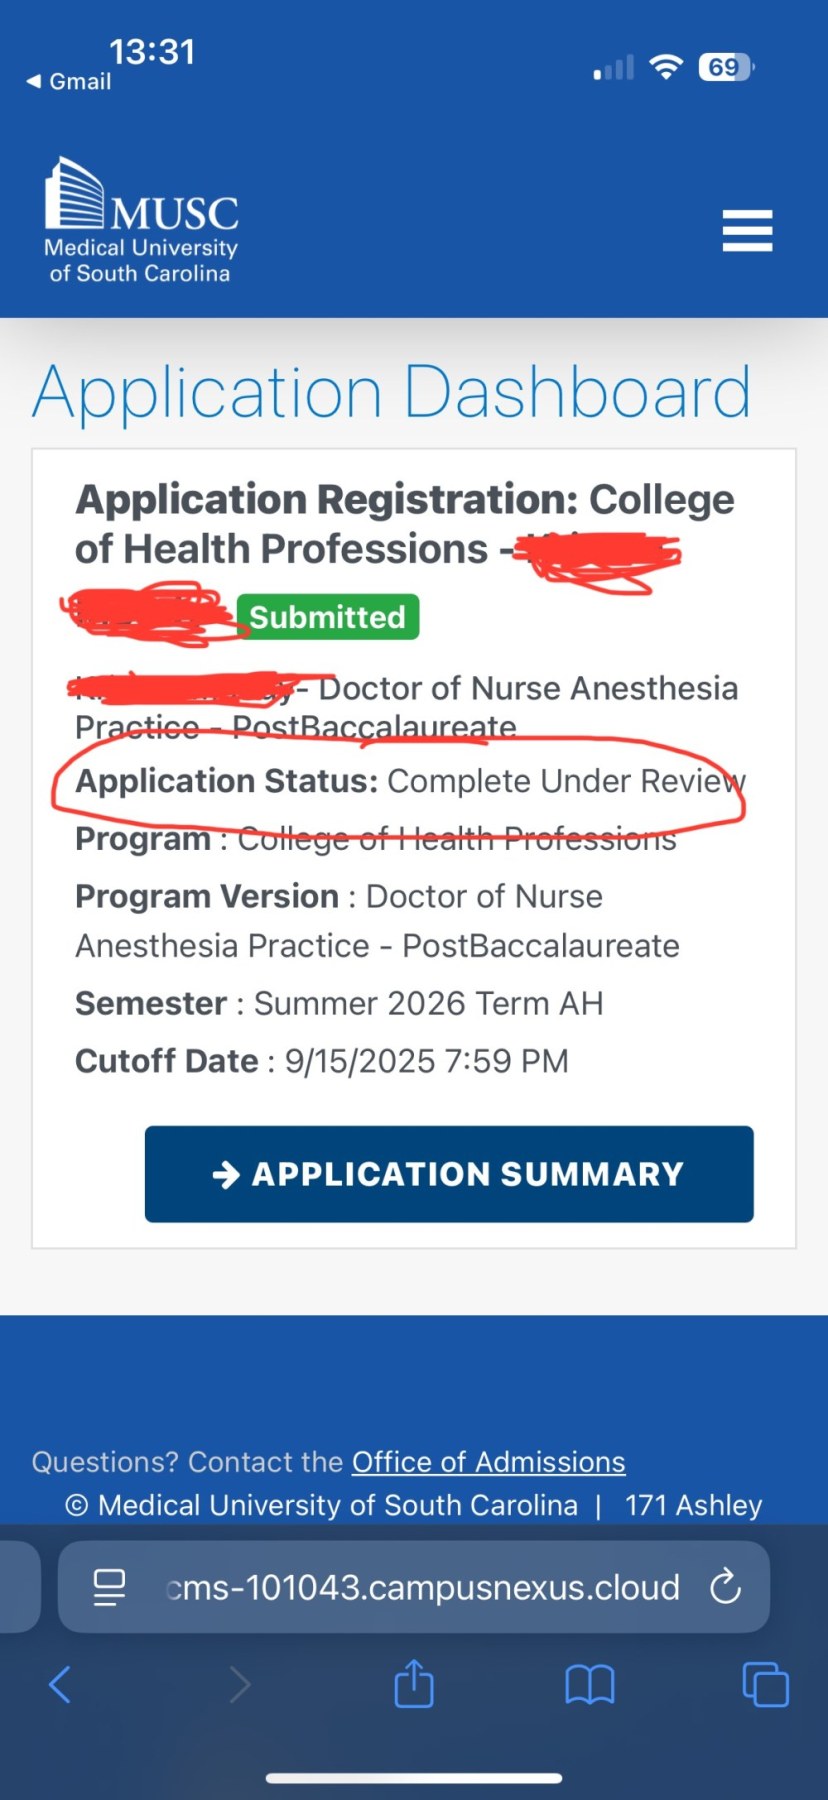Tap the Wi-Fi status icon
The width and height of the screenshot is (828, 1800).
(x=665, y=67)
